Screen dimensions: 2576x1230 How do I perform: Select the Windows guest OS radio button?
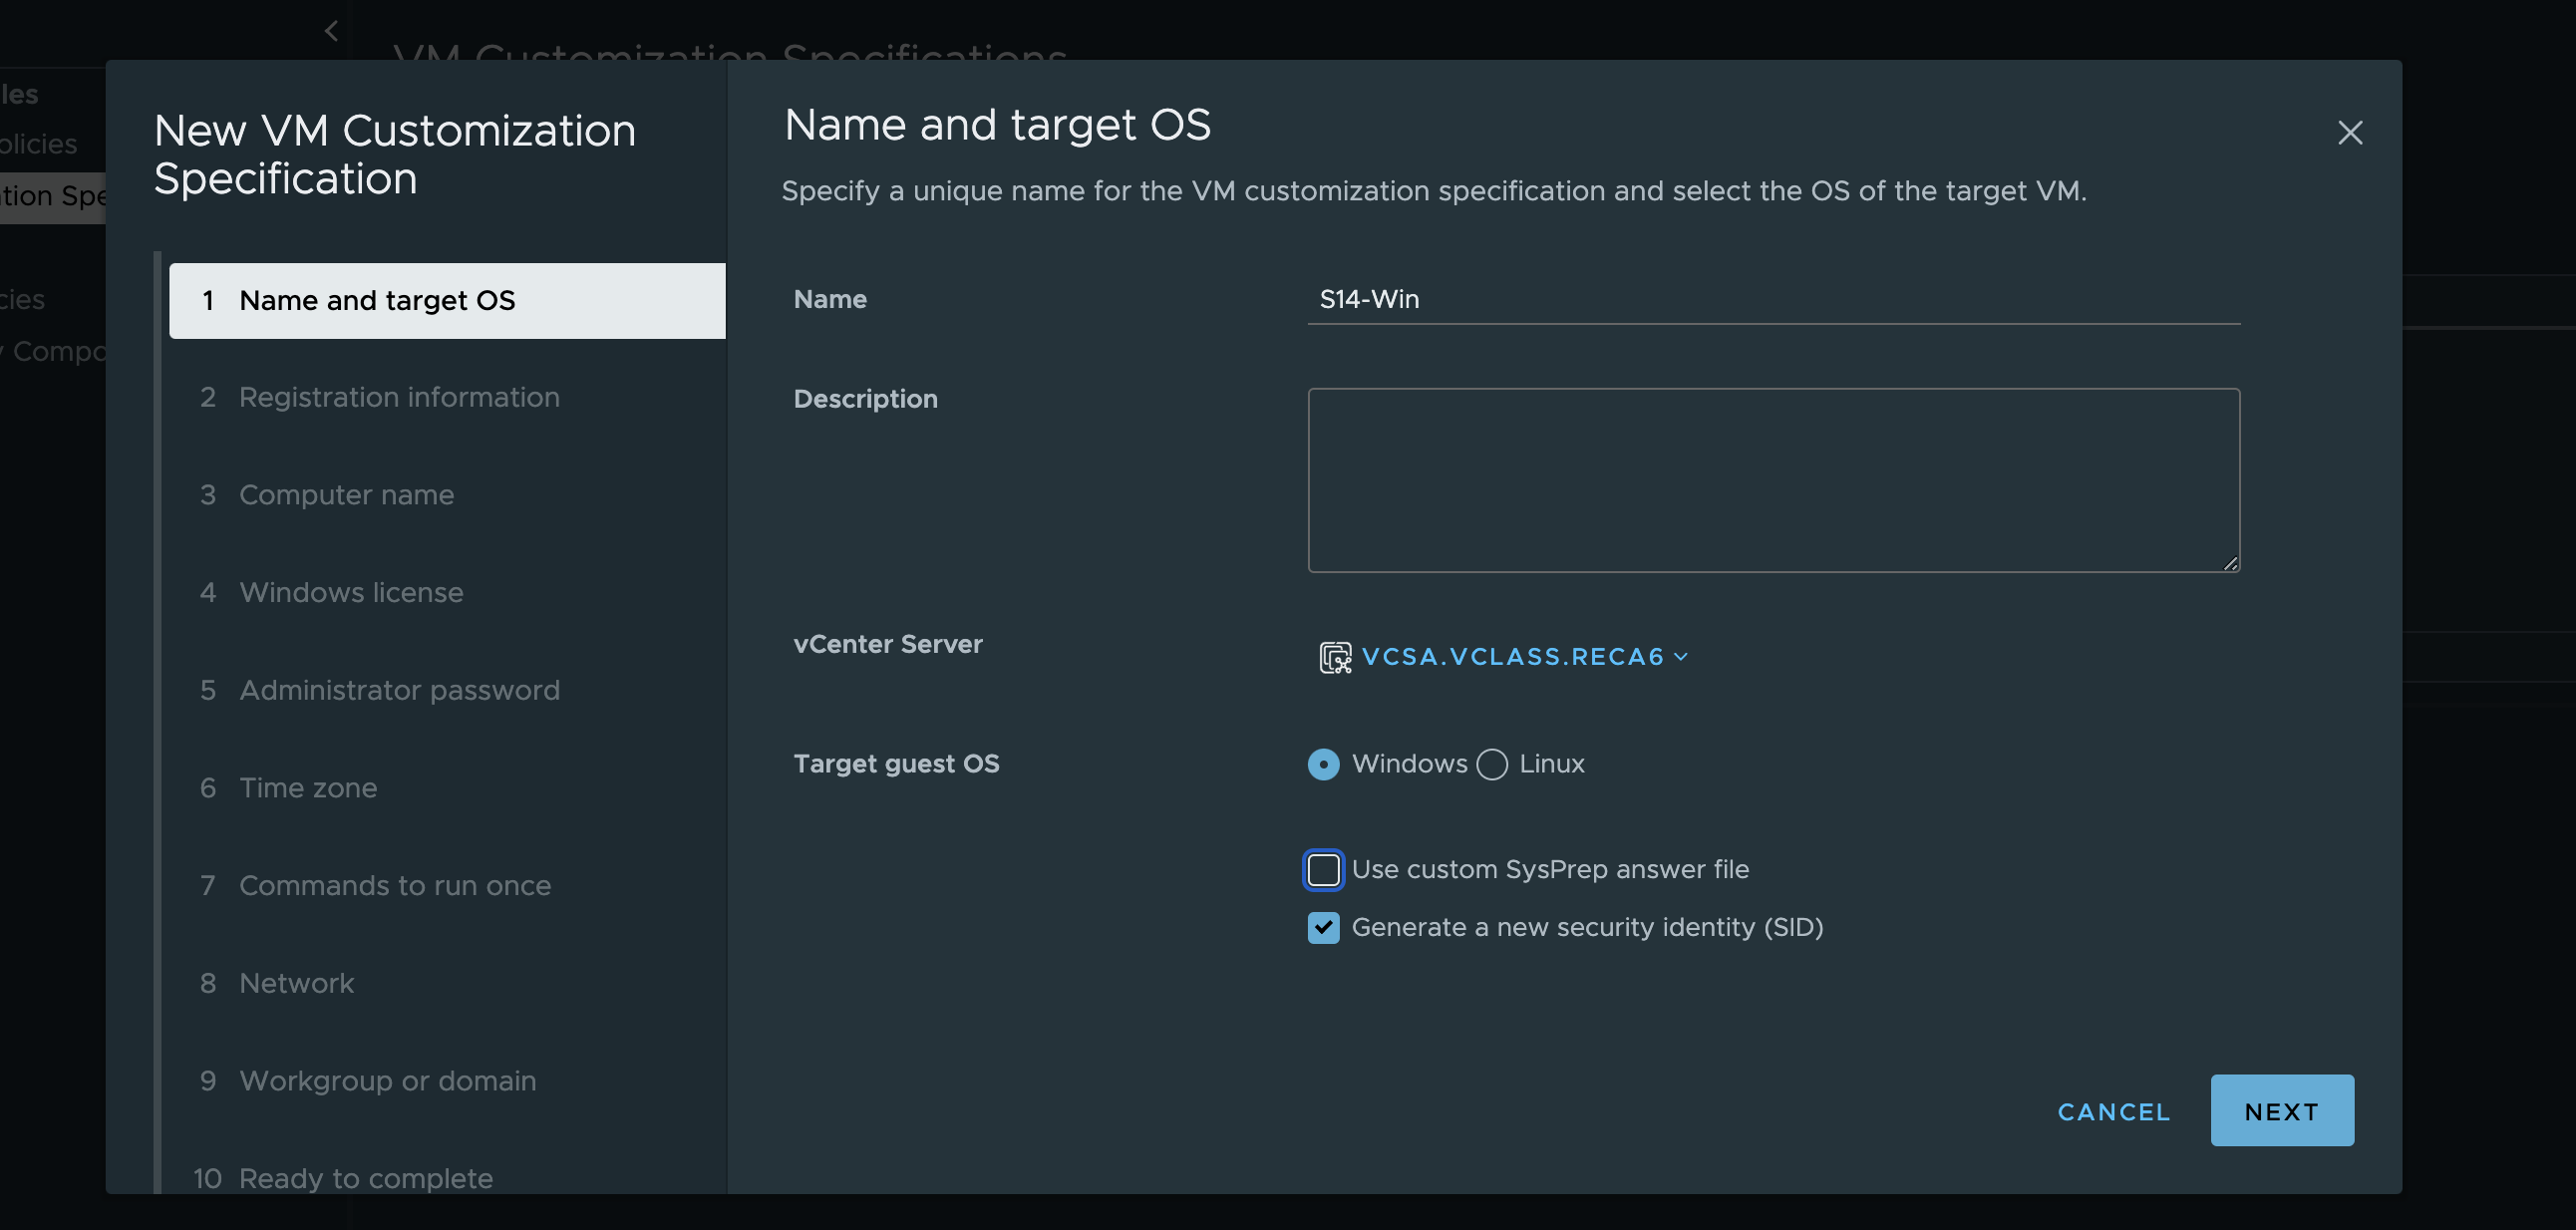tap(1323, 764)
